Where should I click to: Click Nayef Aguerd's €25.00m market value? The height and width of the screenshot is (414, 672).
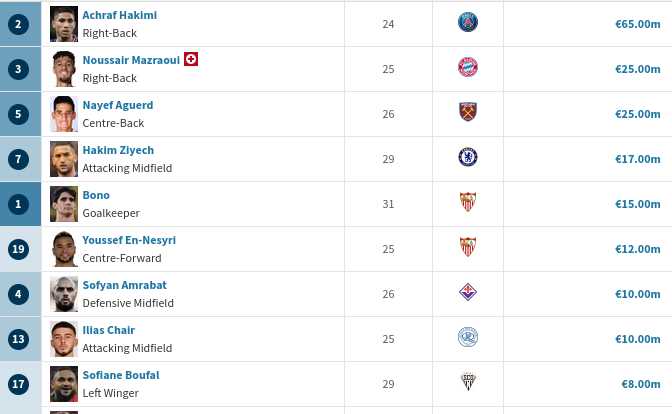[x=637, y=114]
